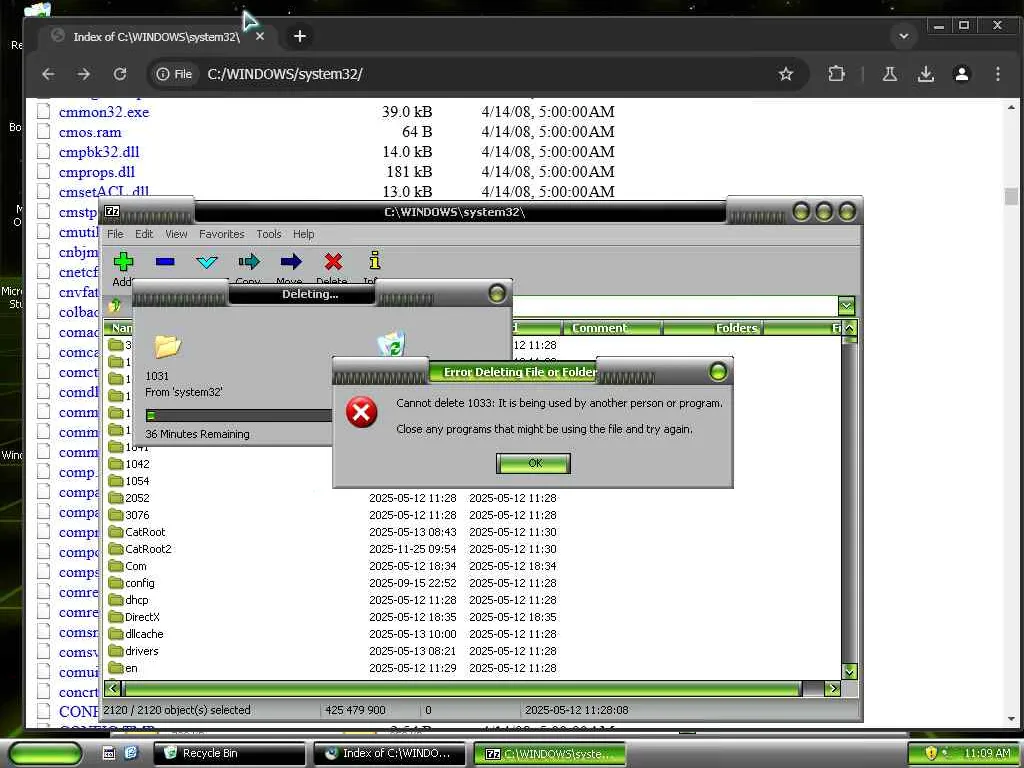This screenshot has height=768, width=1024.
Task: Click the file icon beside cmos.ram
Action: 43,132
